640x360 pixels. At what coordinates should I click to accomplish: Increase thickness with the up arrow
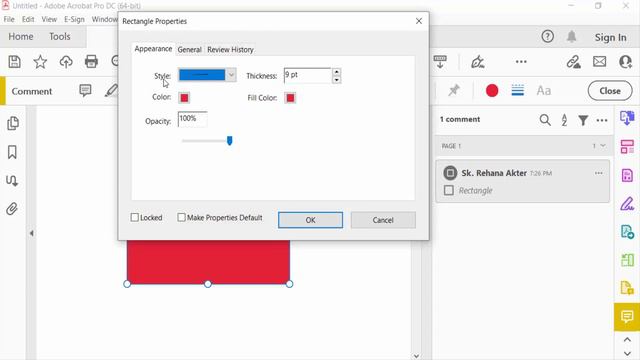pyautogui.click(x=336, y=72)
